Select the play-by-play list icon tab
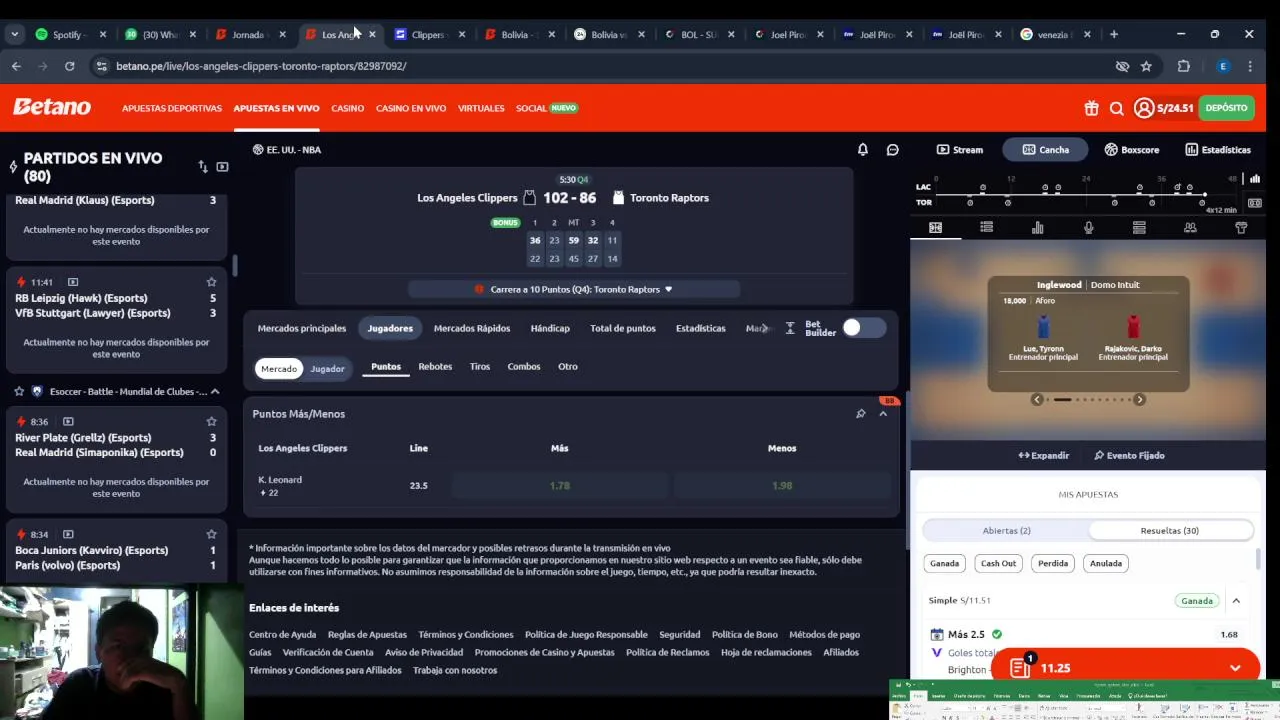 tap(987, 228)
